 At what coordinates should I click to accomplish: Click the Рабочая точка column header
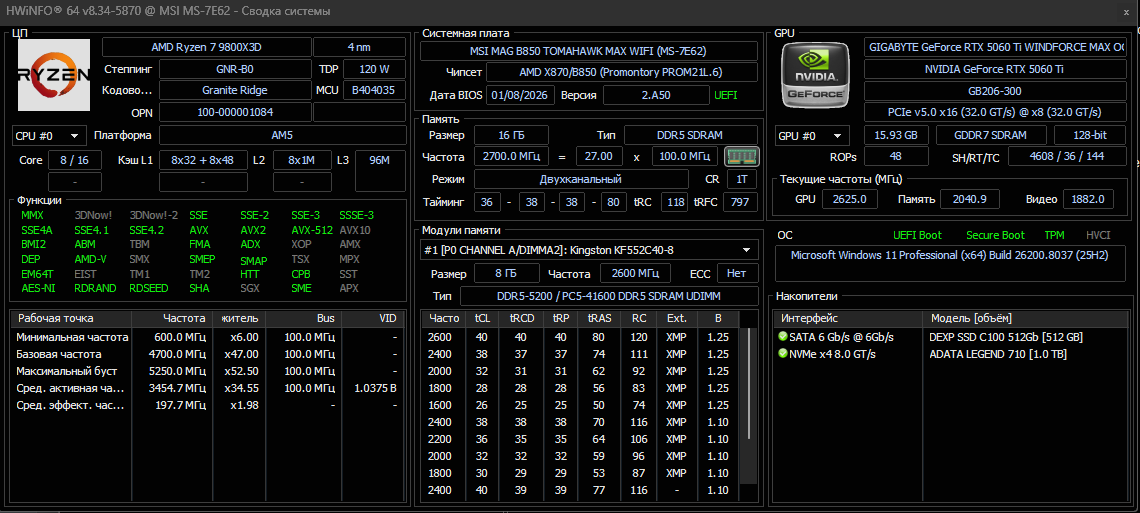[71, 318]
